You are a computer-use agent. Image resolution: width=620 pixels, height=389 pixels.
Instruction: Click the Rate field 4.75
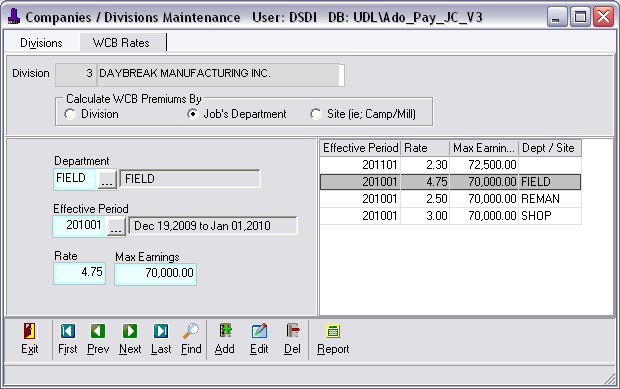pyautogui.click(x=79, y=273)
